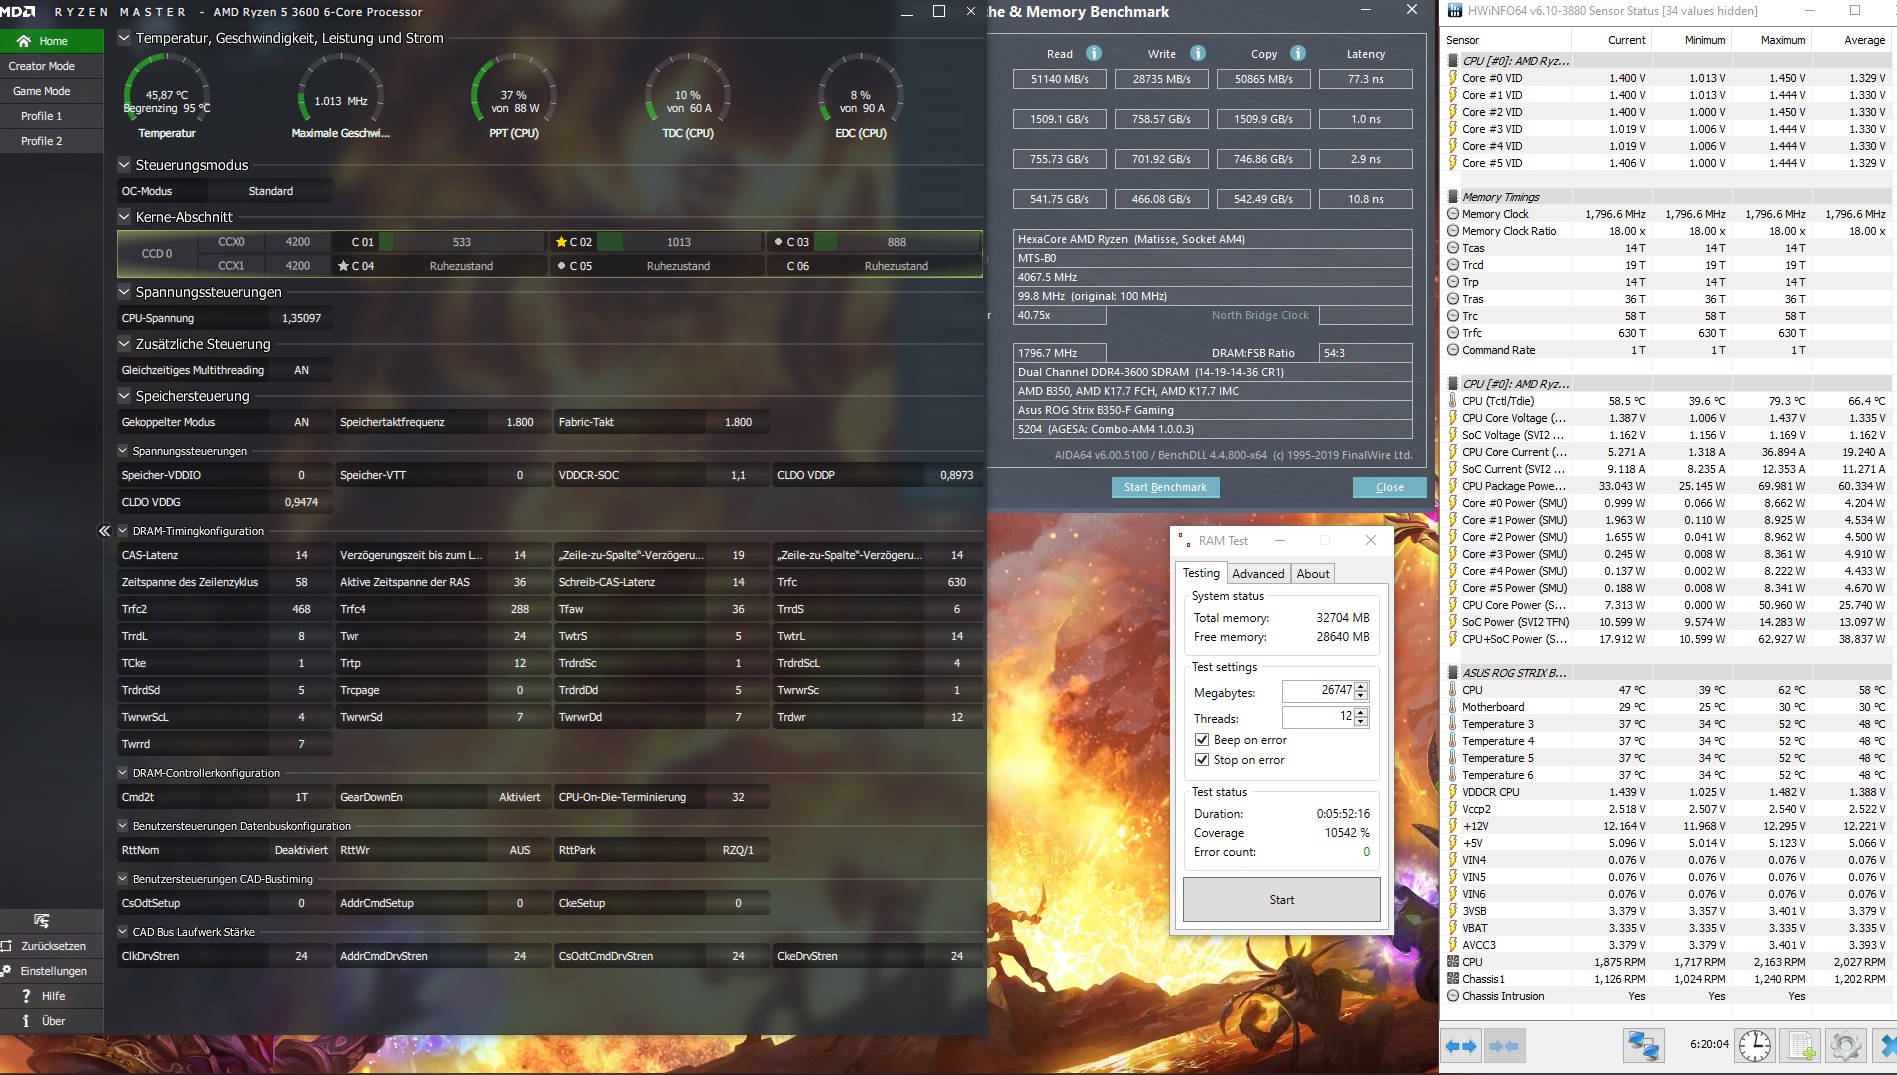Click the info icon next to Read
Image resolution: width=1897 pixels, height=1075 pixels.
[1094, 53]
